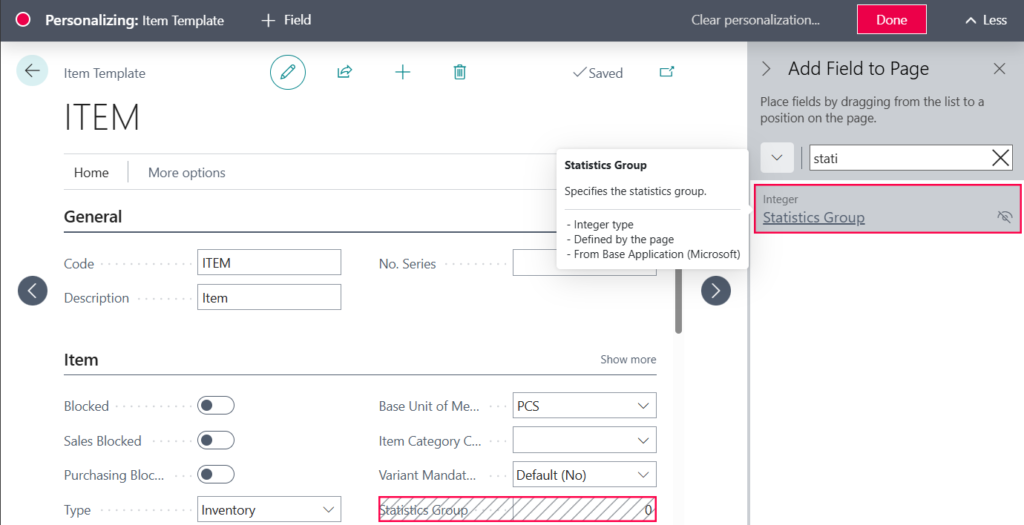1024x525 pixels.
Task: Go to next record using right arrow
Action: 715,291
